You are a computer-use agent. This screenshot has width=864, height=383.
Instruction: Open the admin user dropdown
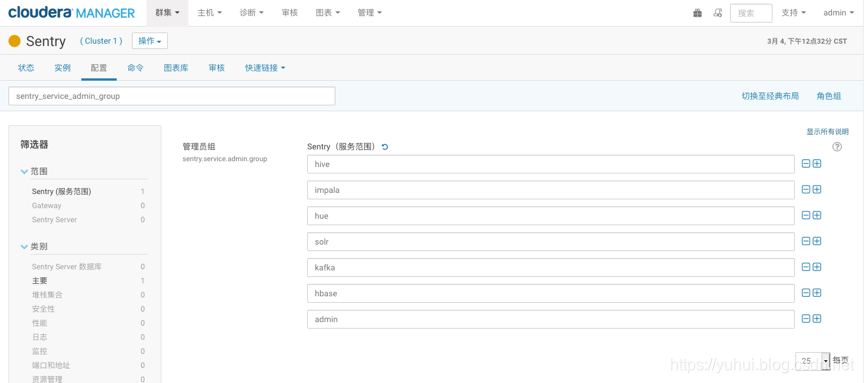tap(839, 13)
